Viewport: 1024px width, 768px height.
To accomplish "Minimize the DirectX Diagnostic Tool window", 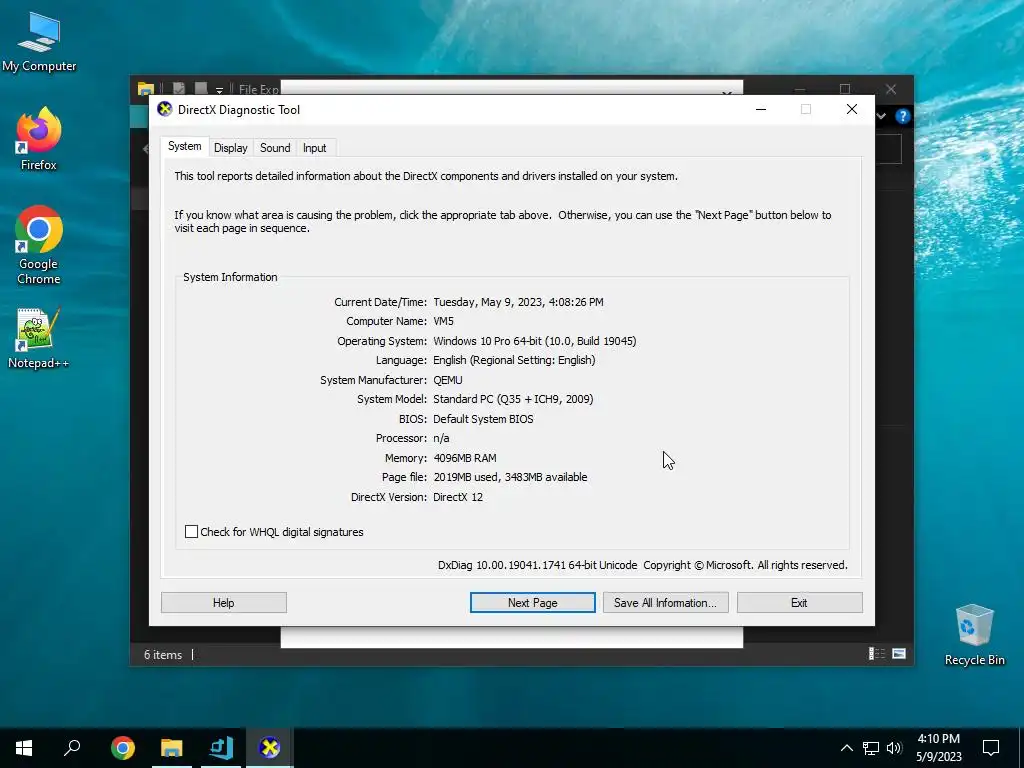I will point(761,109).
